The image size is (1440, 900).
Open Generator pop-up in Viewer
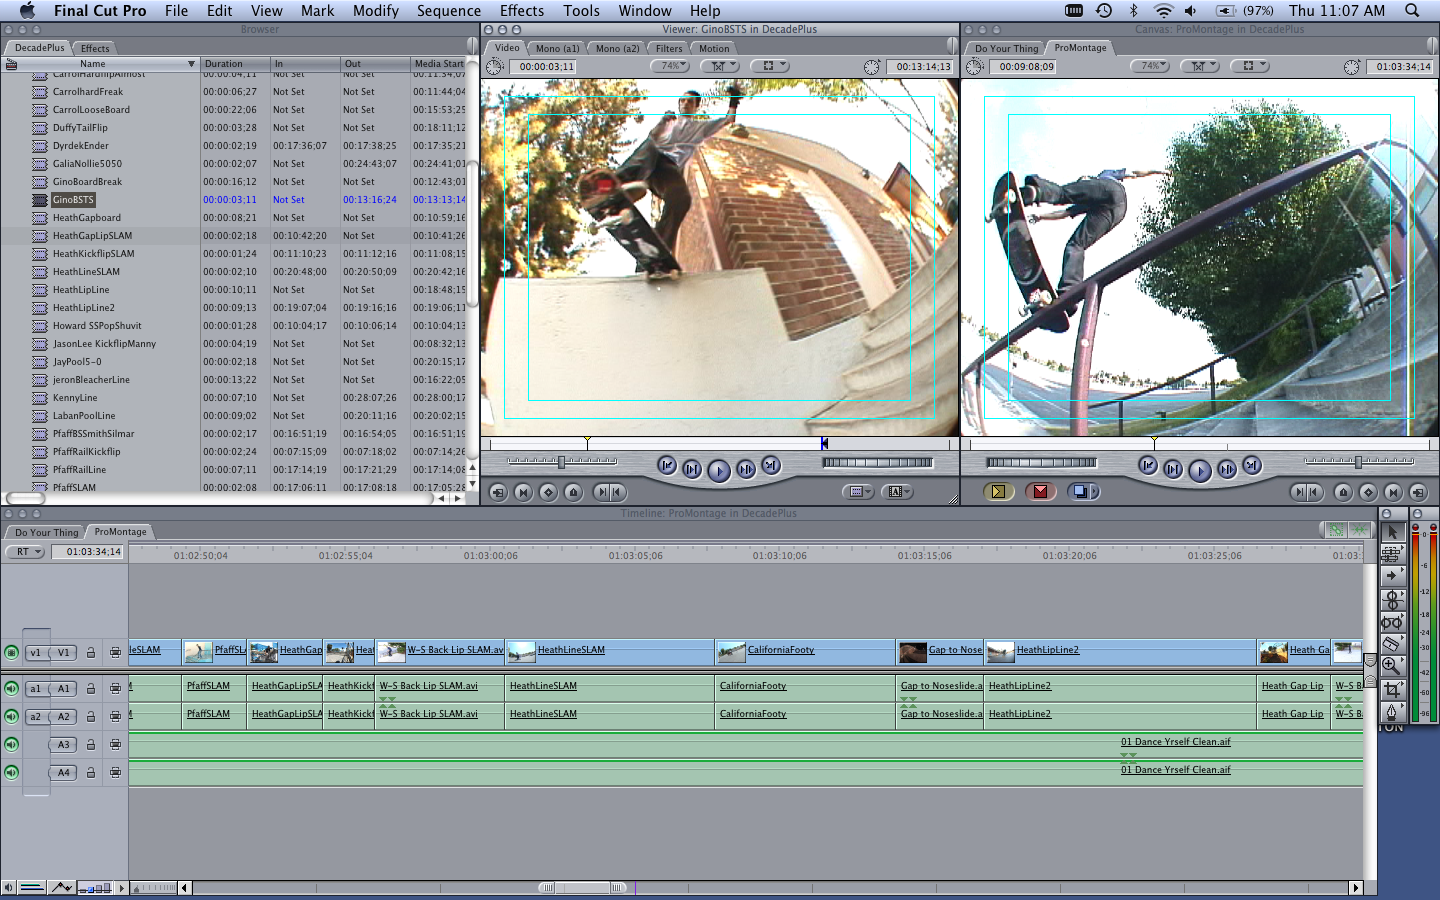[x=898, y=492]
